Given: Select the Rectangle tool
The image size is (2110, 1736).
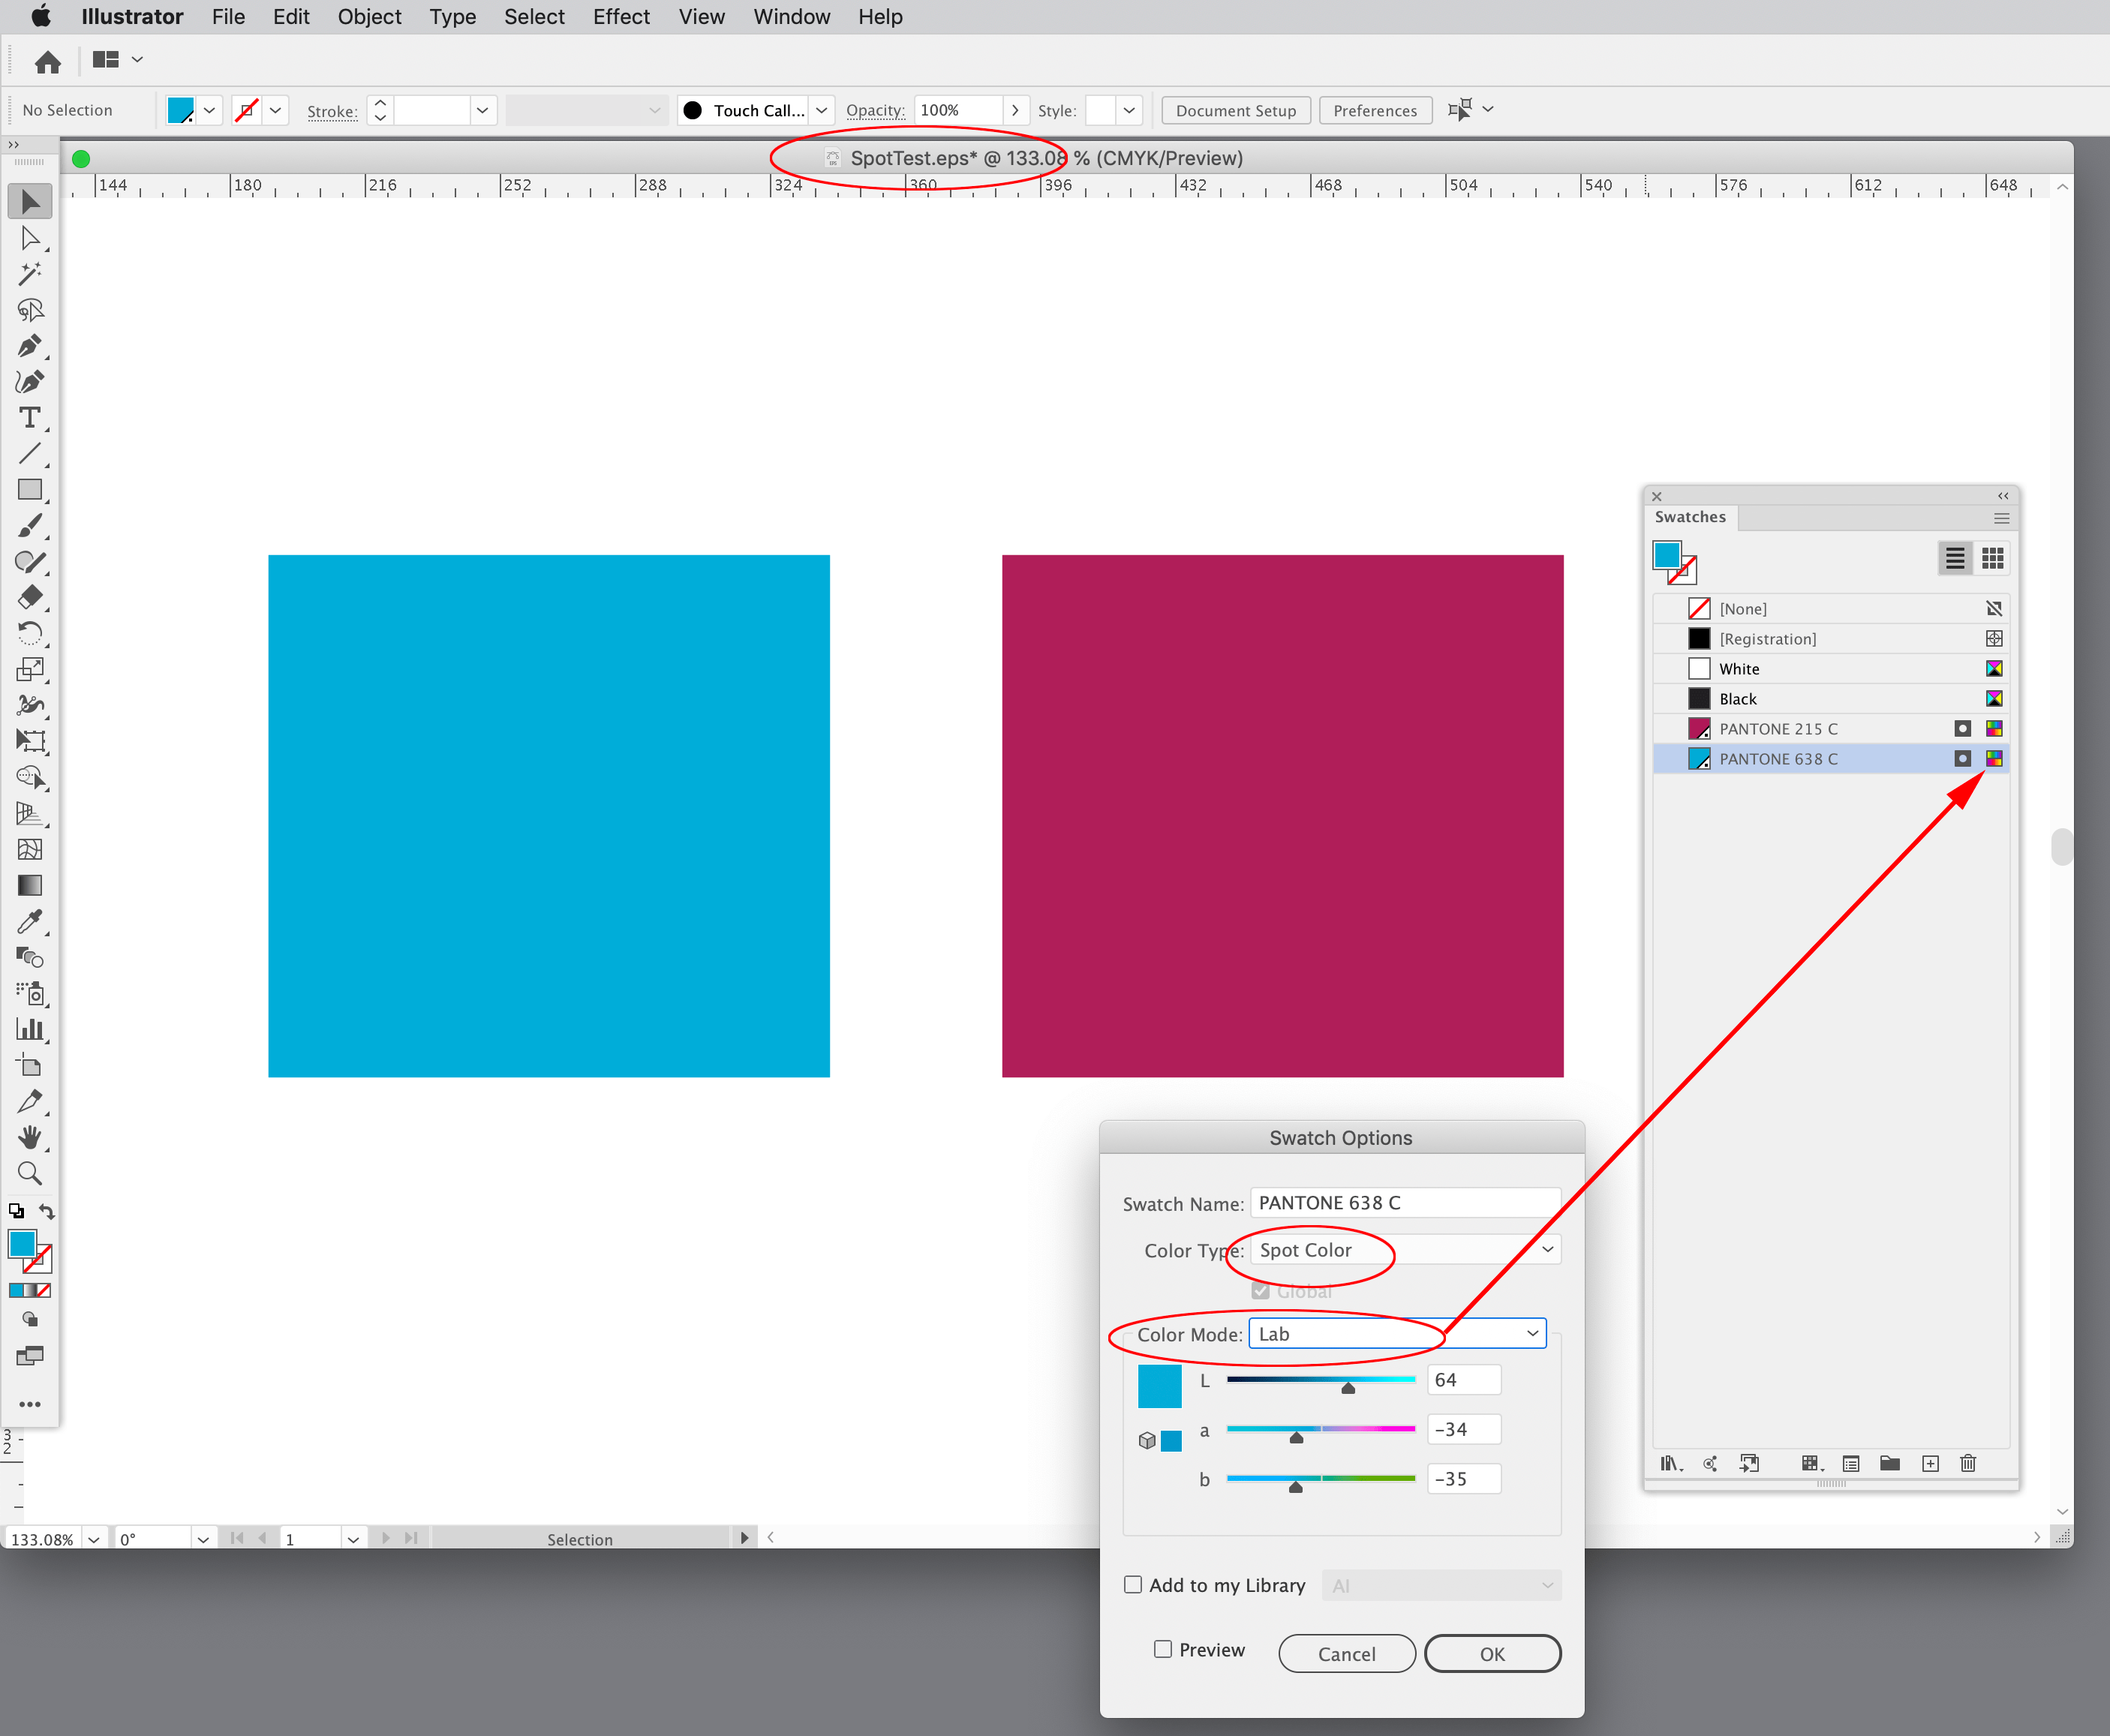Looking at the screenshot, I should pyautogui.click(x=30, y=490).
